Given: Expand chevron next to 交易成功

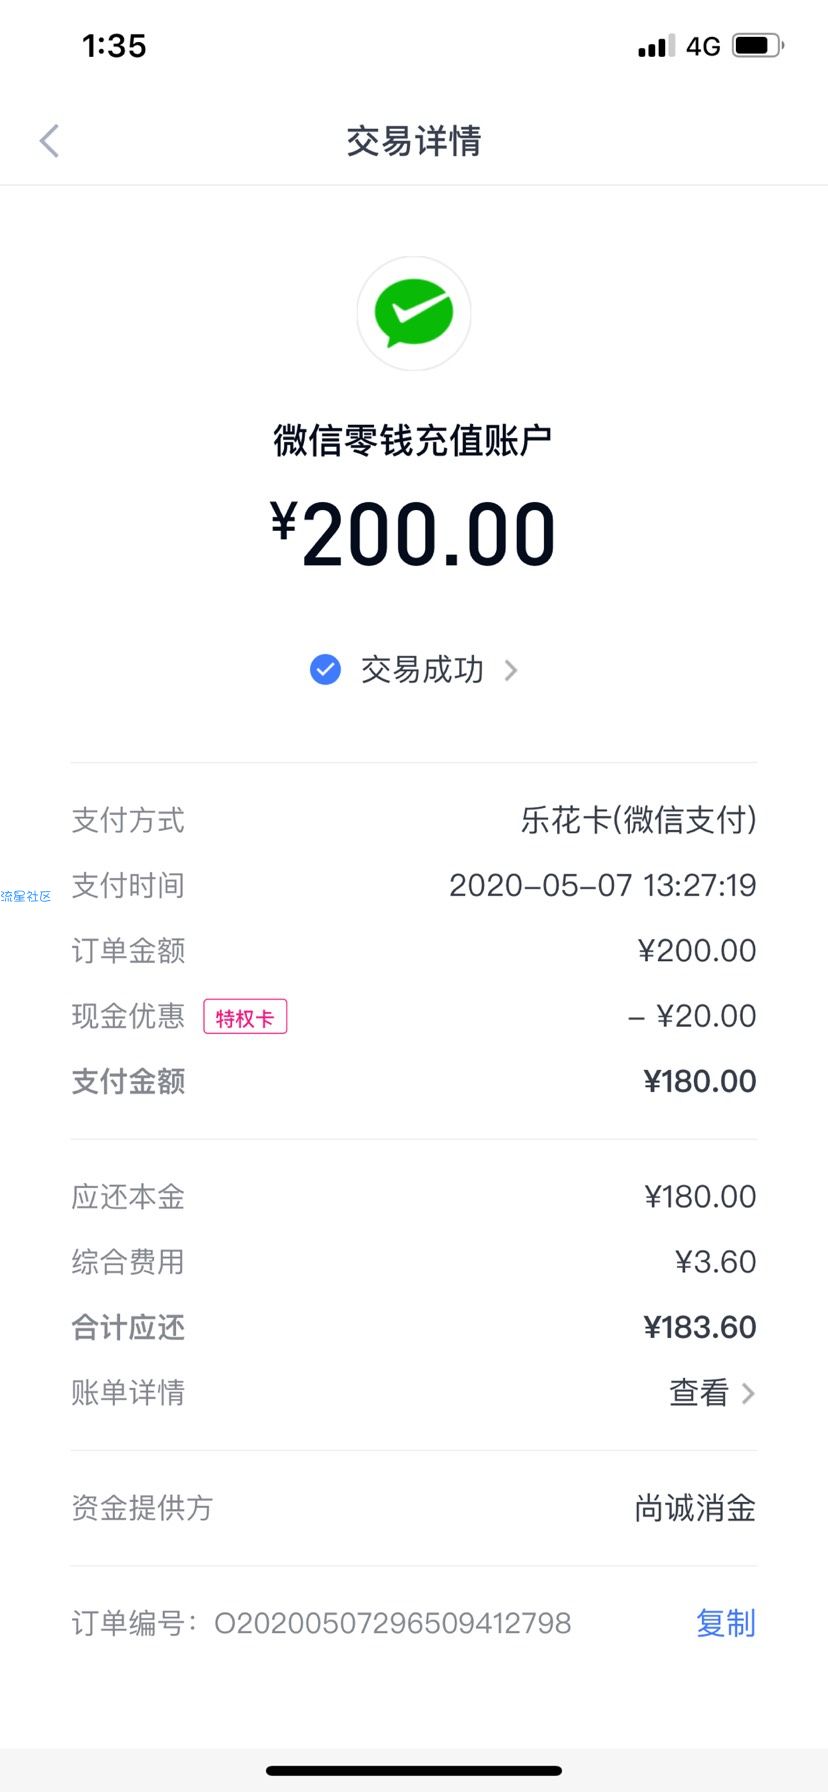Looking at the screenshot, I should 511,670.
